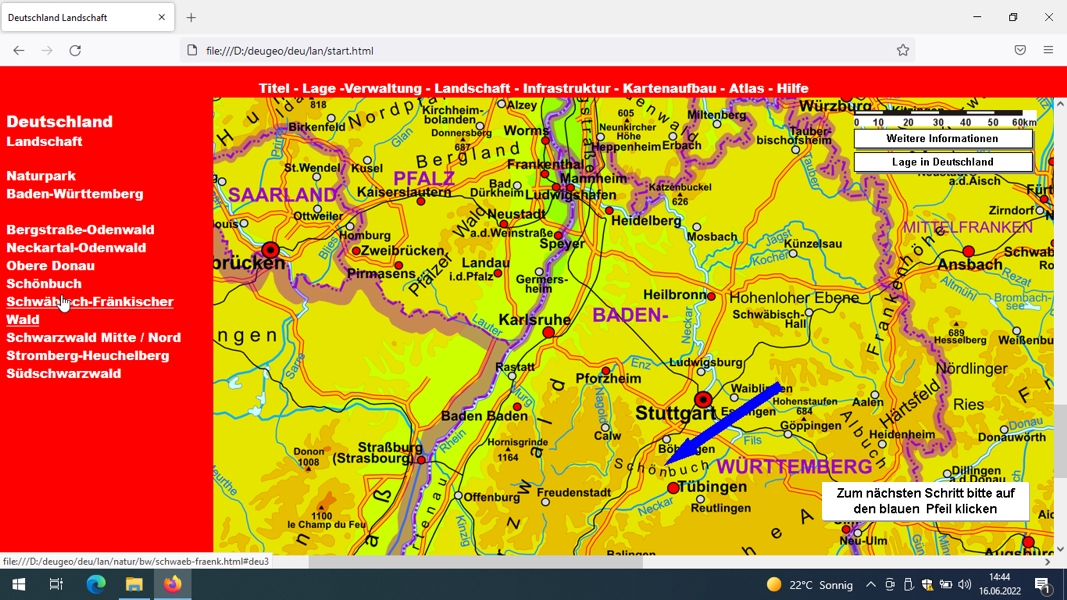
Task: Click the Lage in Deutschland button
Action: 942,162
